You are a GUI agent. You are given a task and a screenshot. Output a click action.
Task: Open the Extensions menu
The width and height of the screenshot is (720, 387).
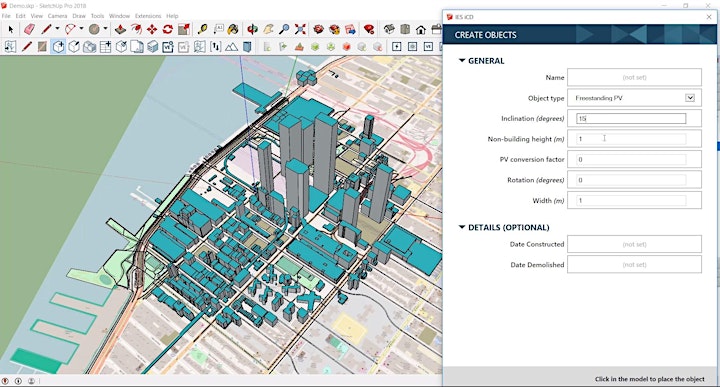tap(148, 16)
